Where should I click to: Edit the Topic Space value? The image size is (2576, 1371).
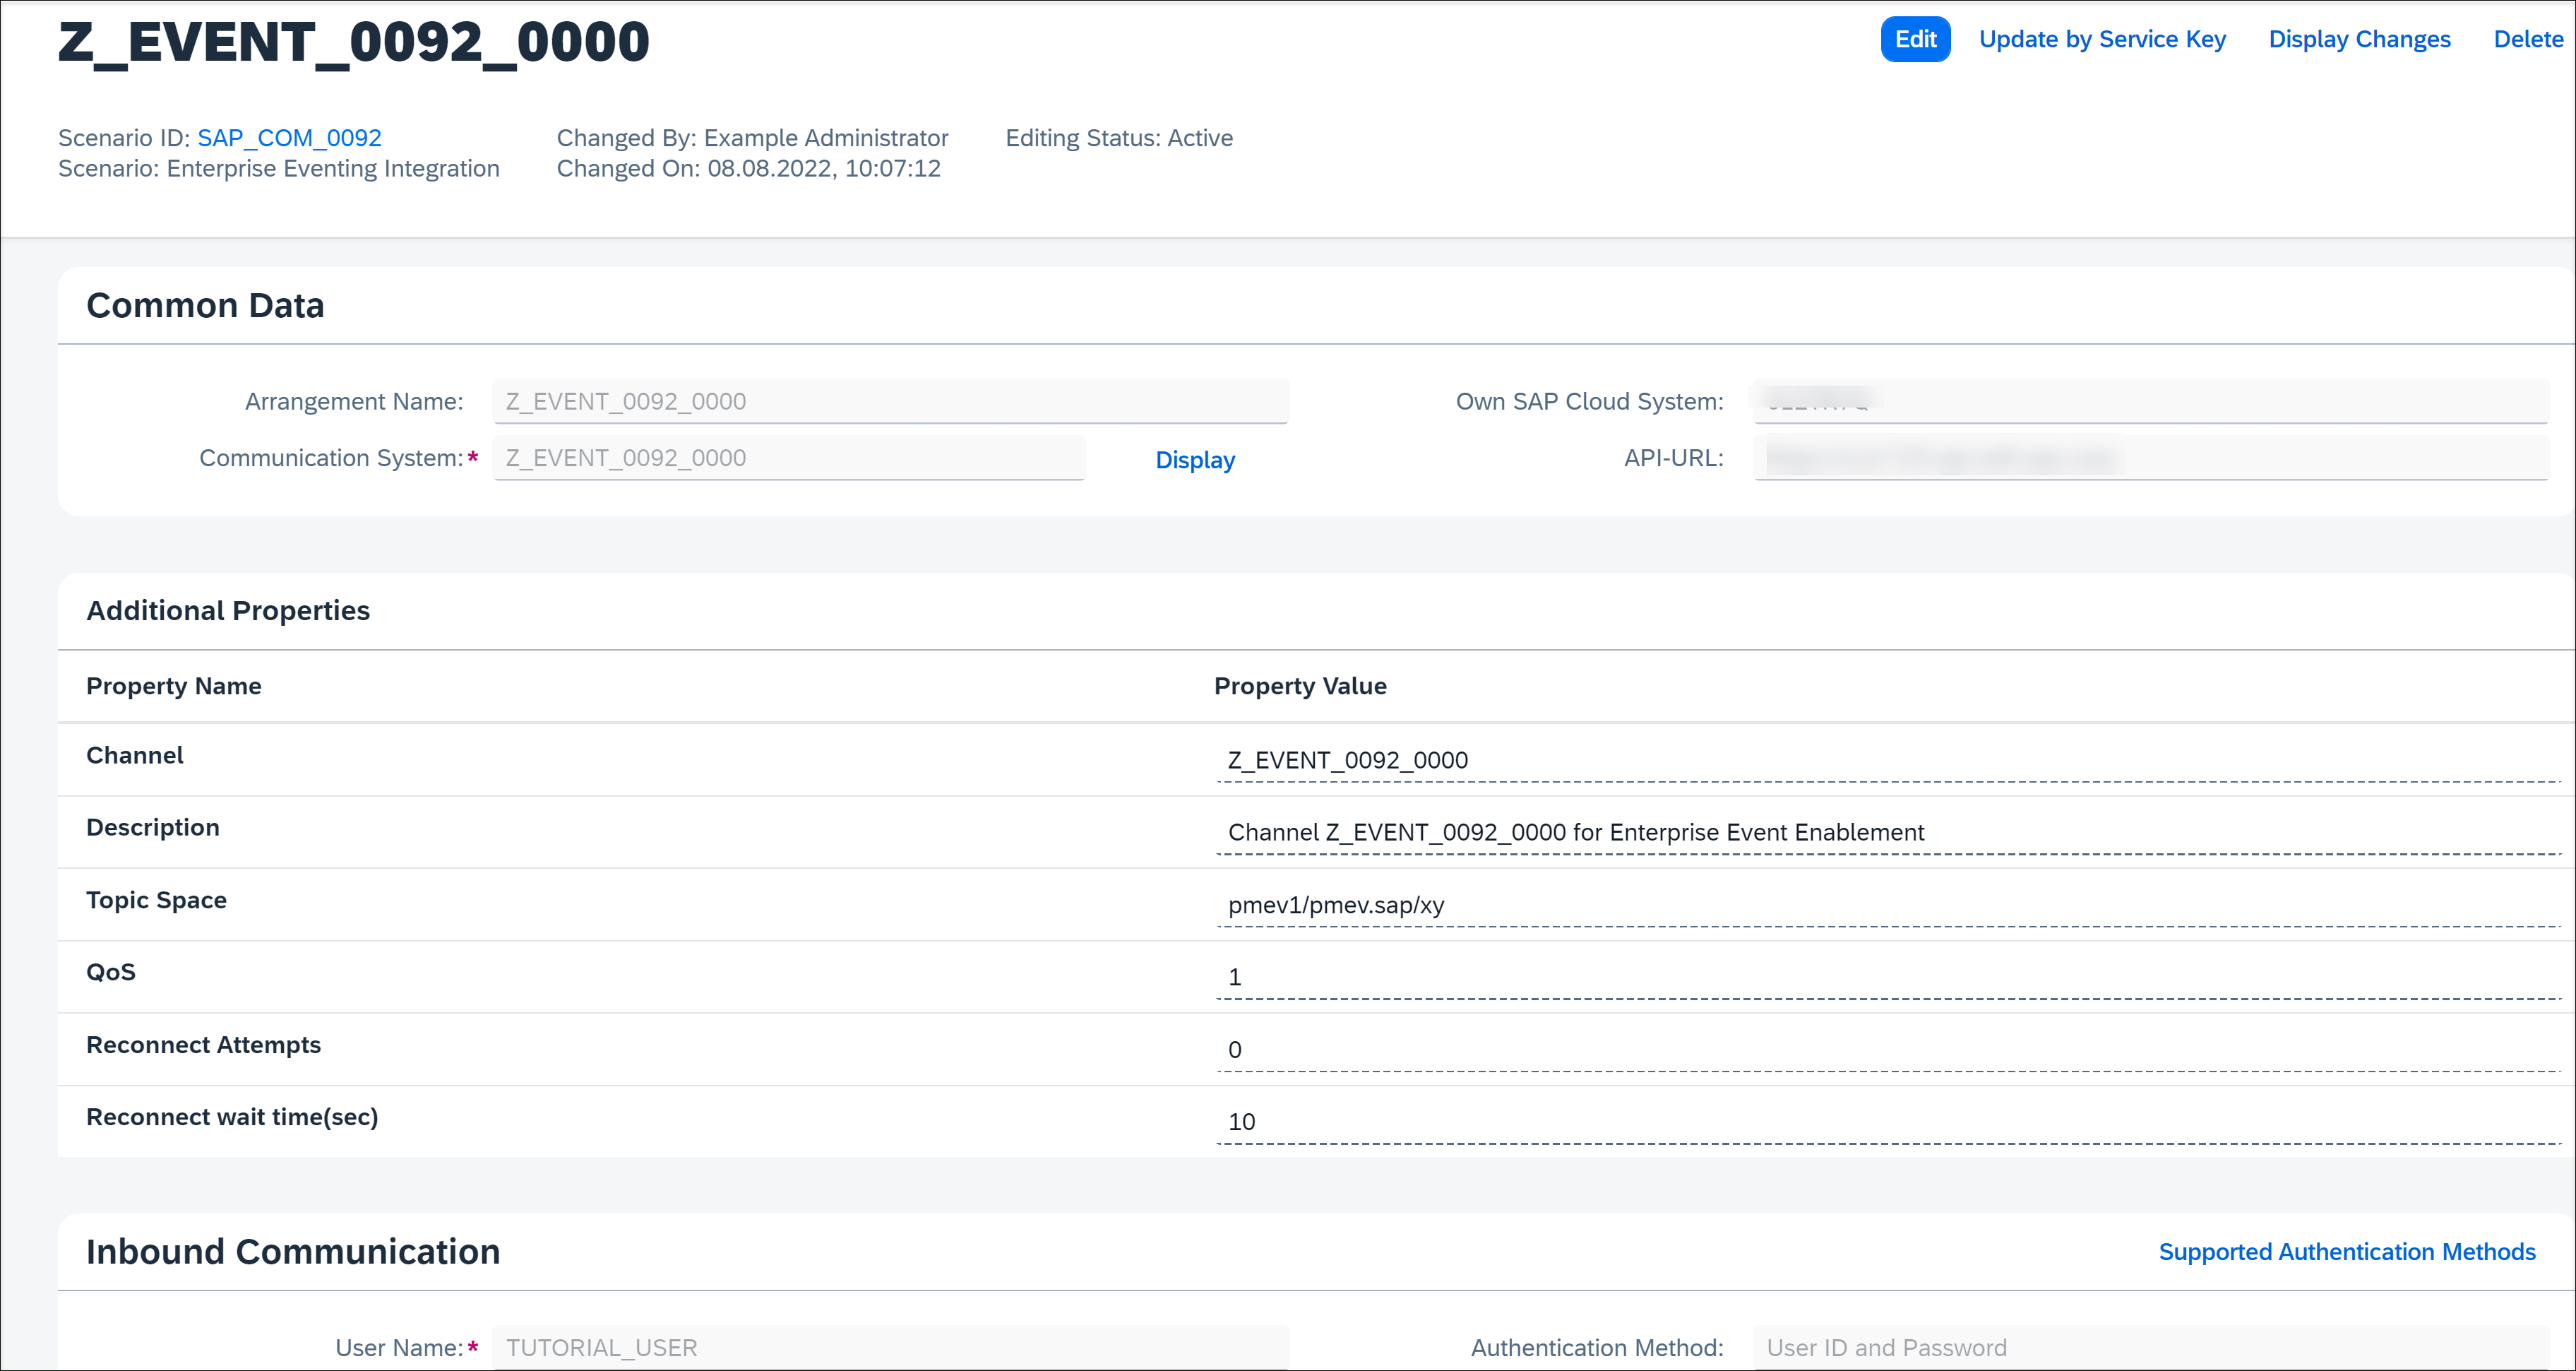tap(1888, 905)
